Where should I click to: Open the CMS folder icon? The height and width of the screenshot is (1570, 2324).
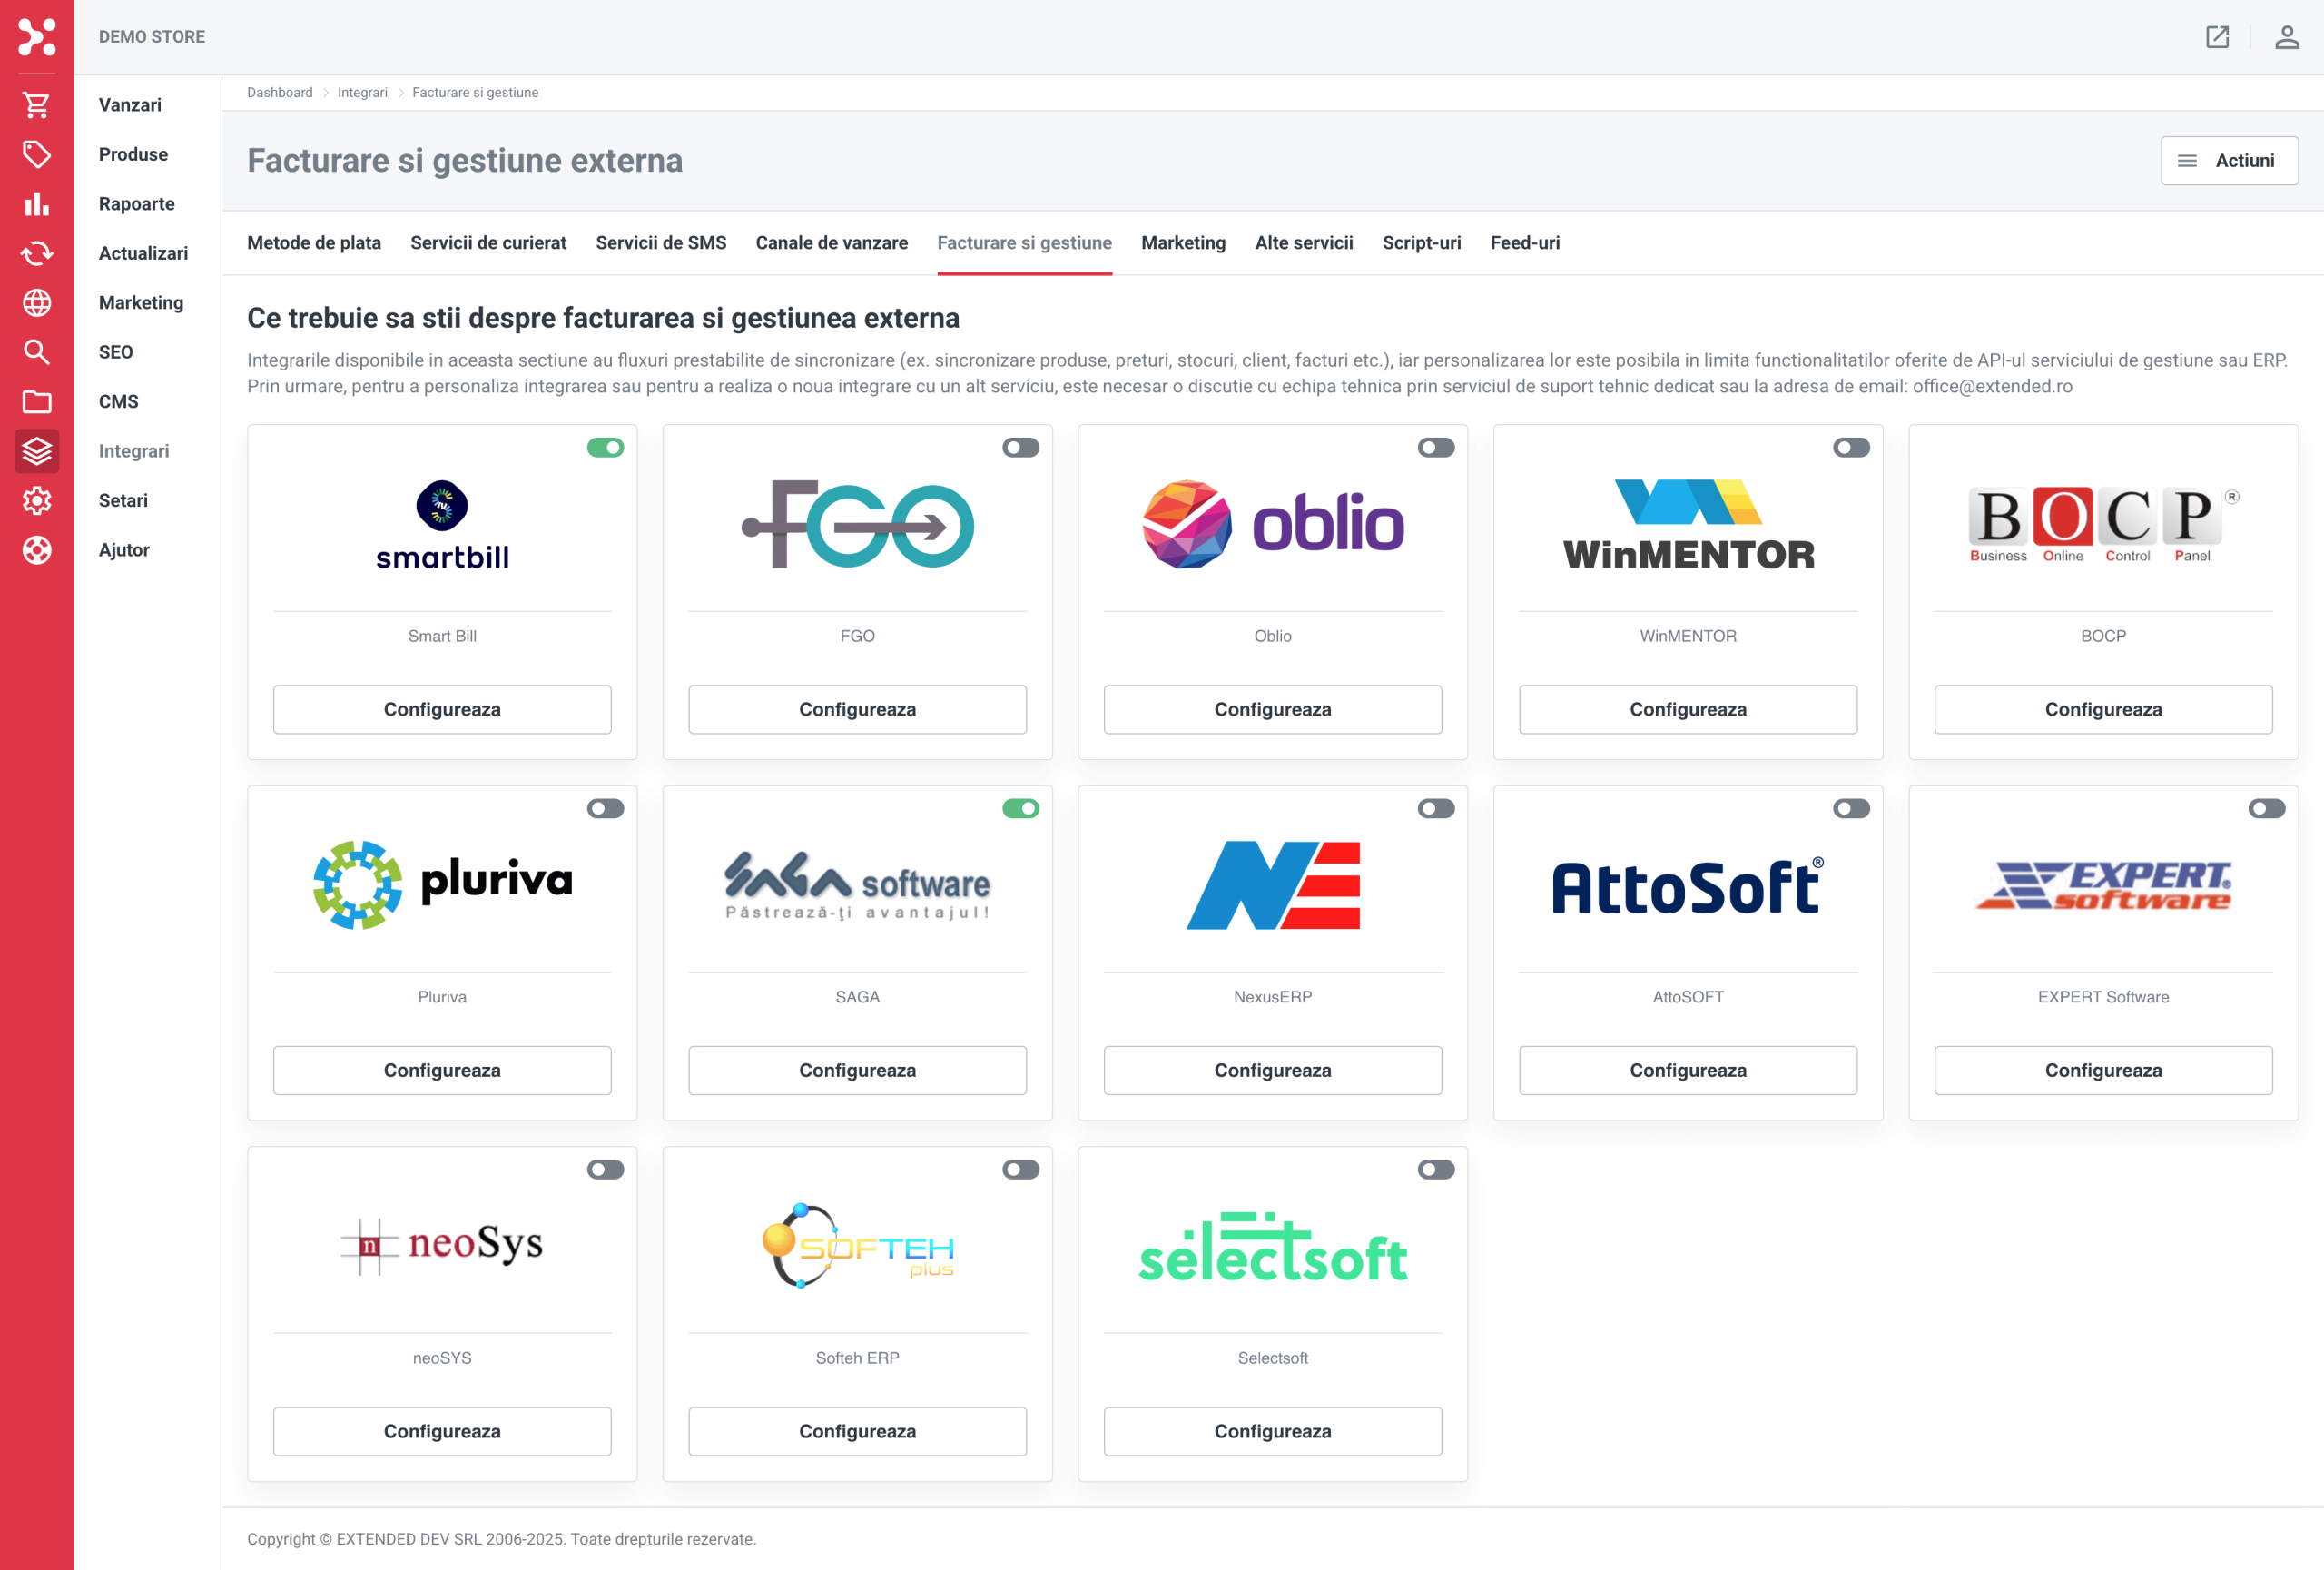37,401
